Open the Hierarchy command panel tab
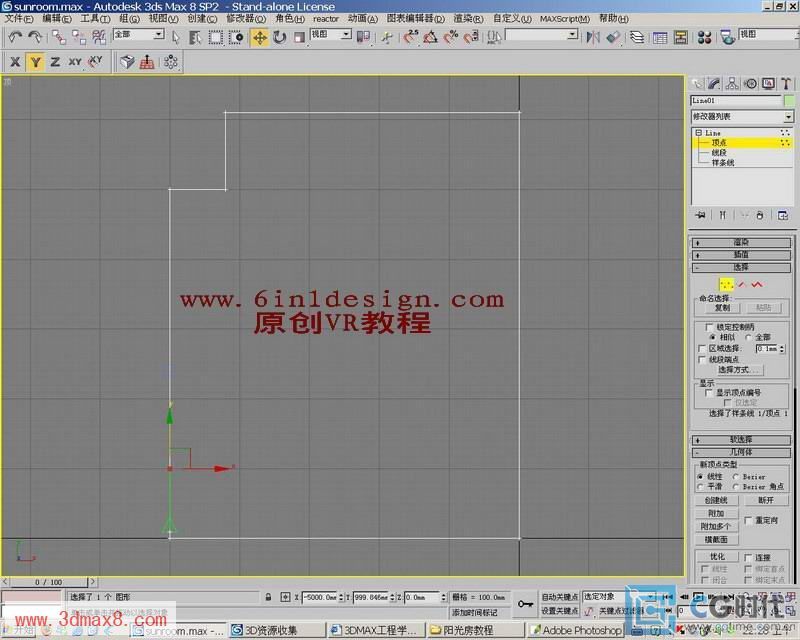This screenshot has height=640, width=800. [x=732, y=84]
